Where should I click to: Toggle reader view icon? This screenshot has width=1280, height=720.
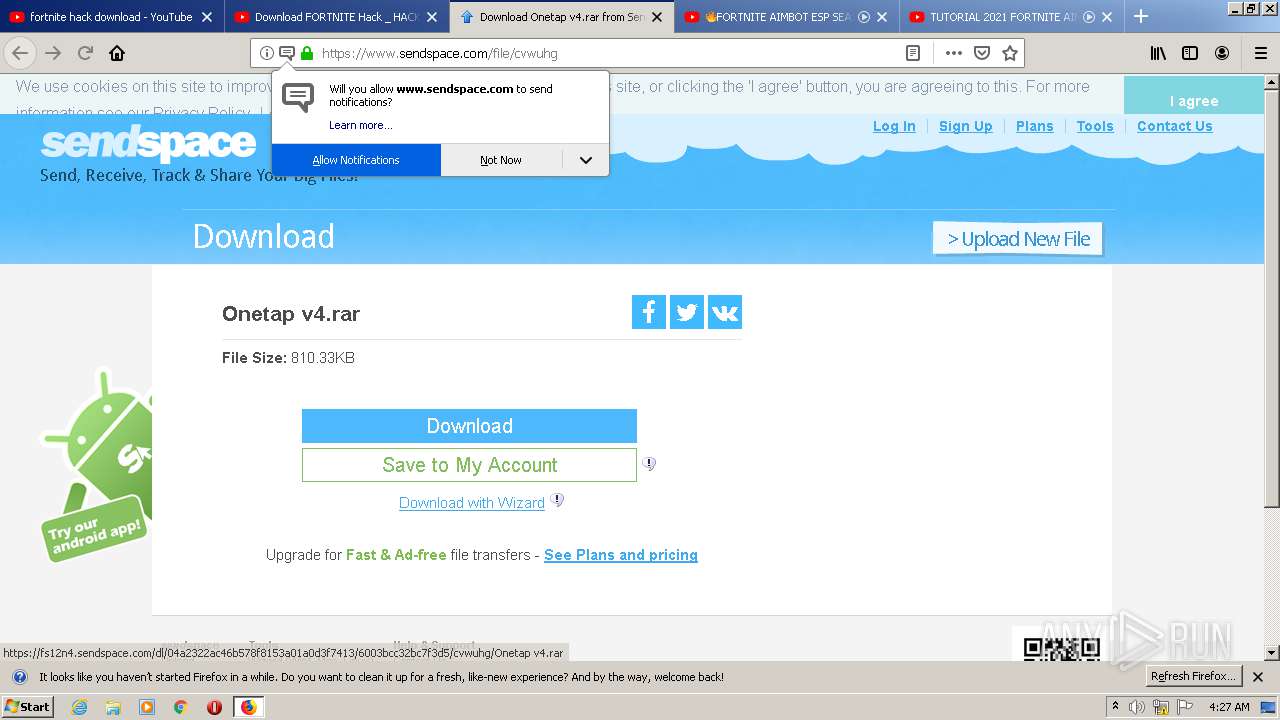(913, 53)
